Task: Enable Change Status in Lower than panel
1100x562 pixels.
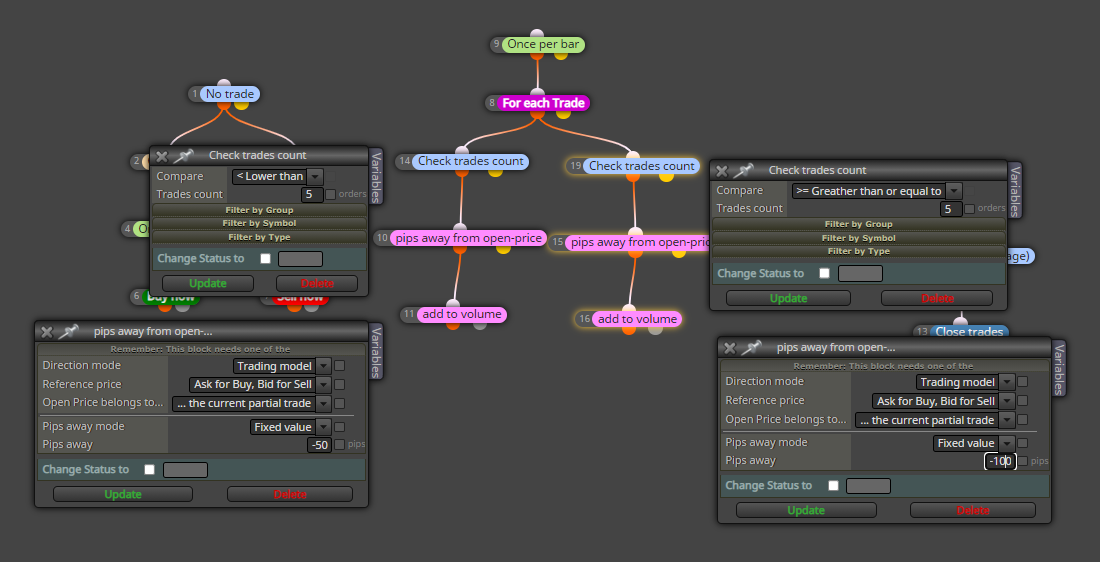Action: 265,258
